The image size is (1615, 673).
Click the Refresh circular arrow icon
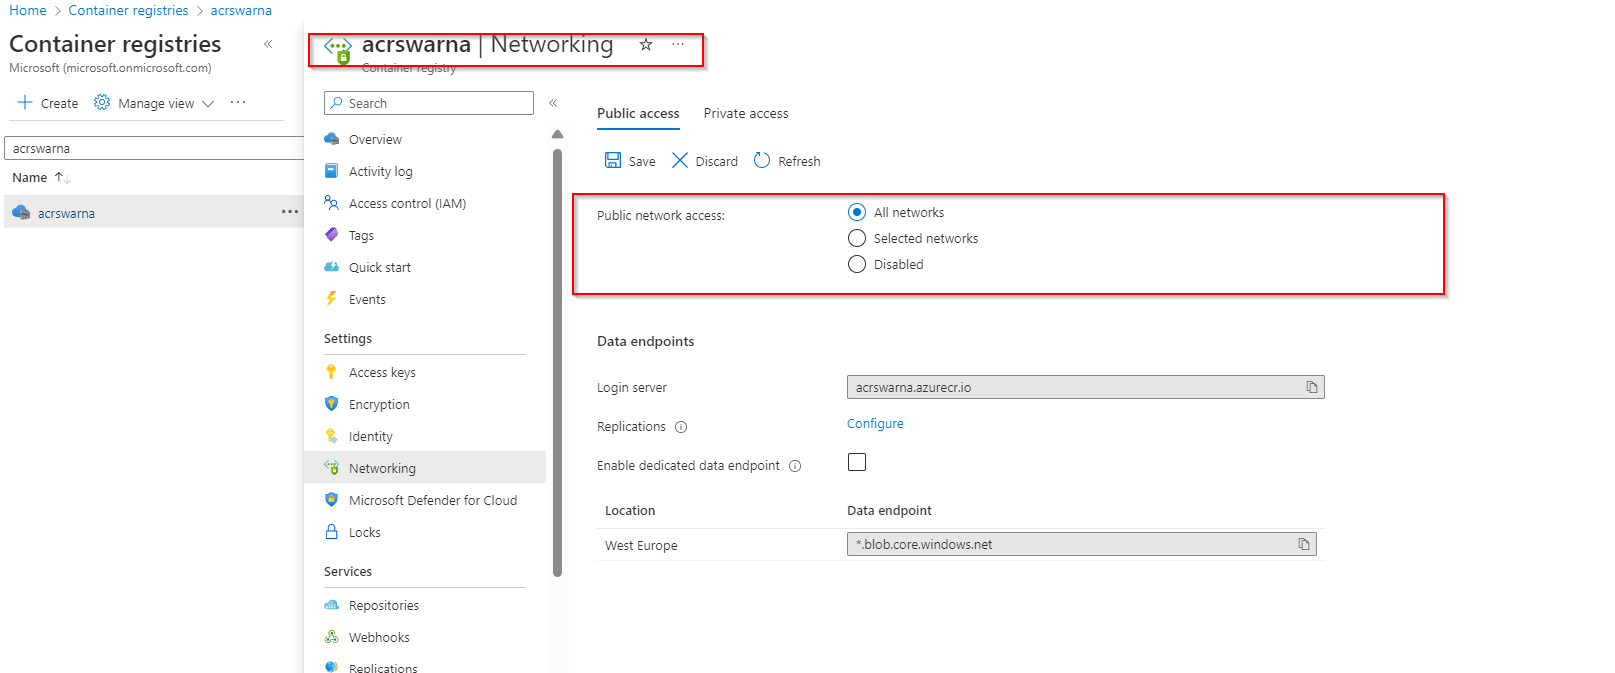762,161
